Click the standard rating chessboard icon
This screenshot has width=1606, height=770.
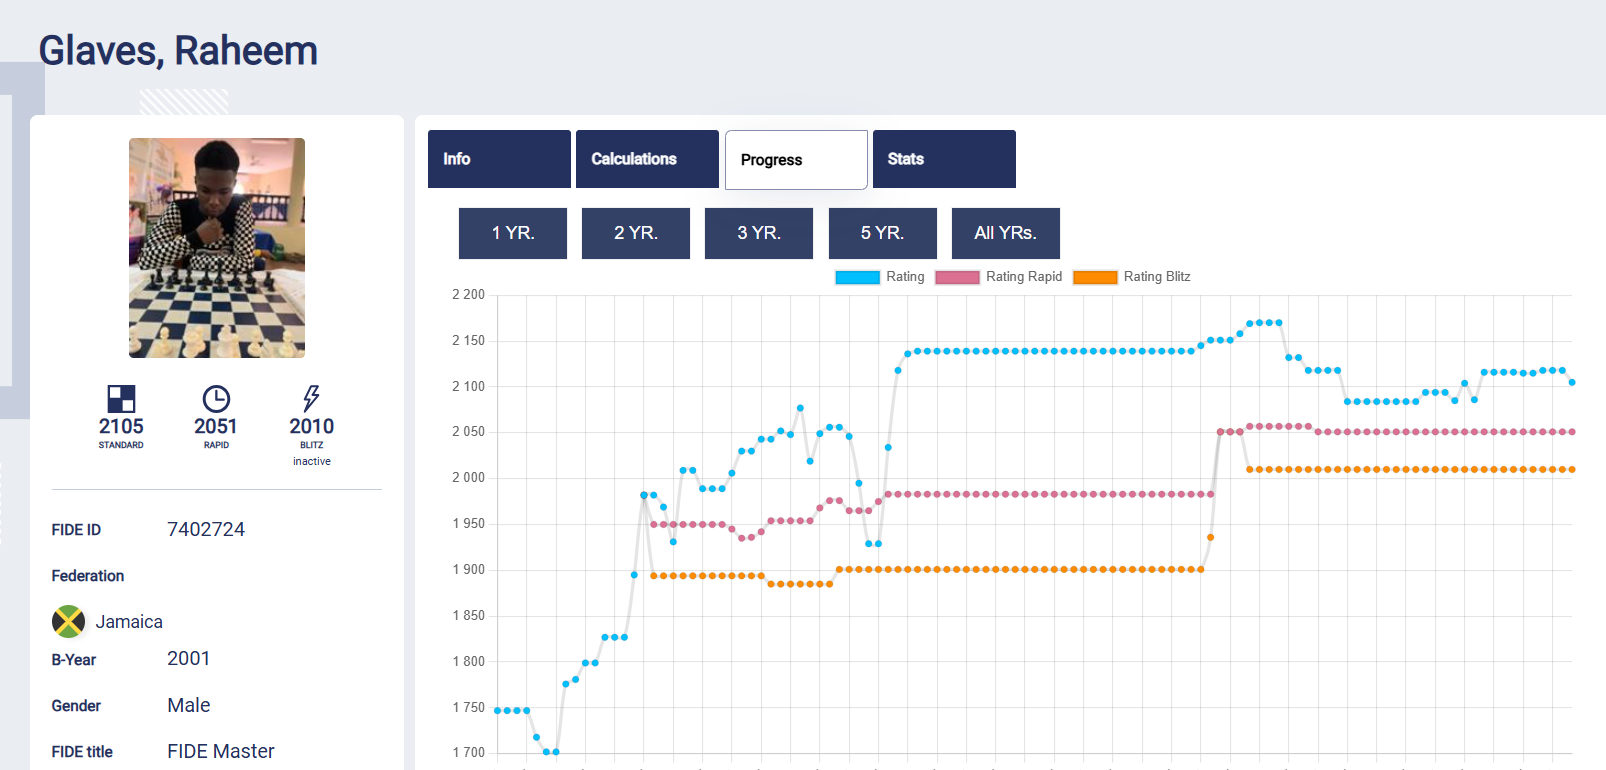tap(121, 399)
